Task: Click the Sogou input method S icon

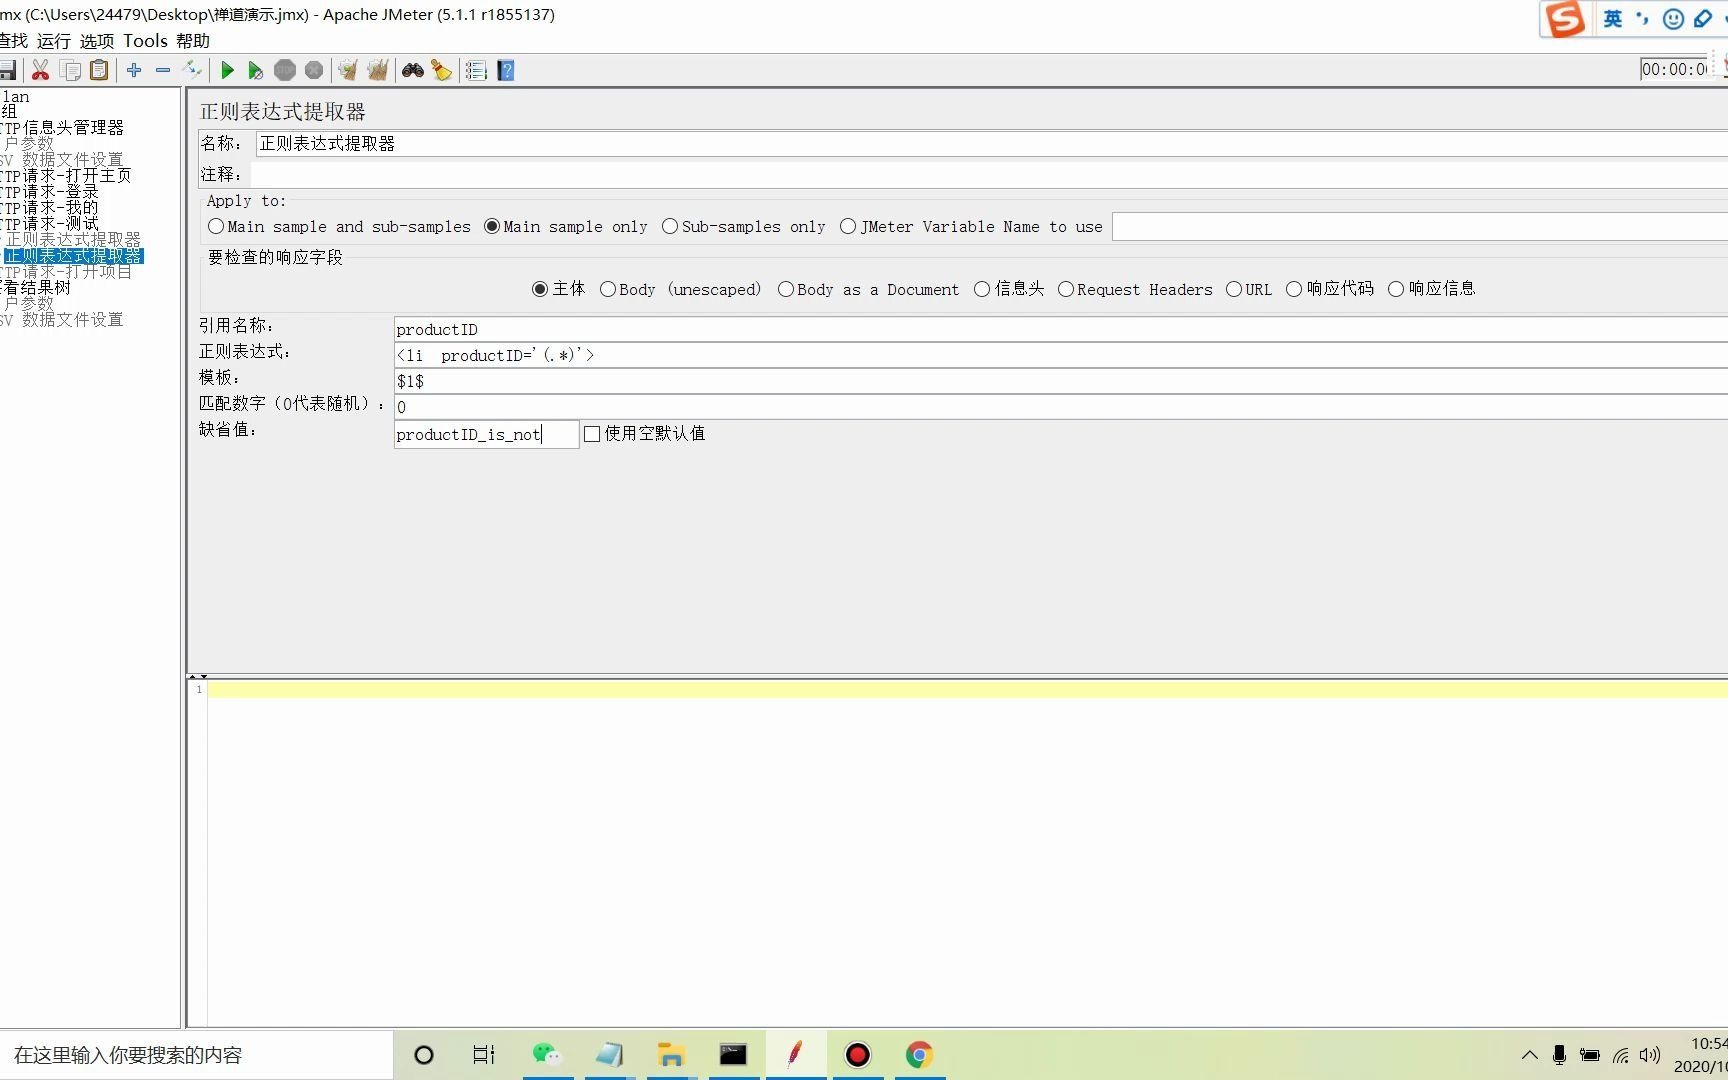Action: pos(1565,19)
